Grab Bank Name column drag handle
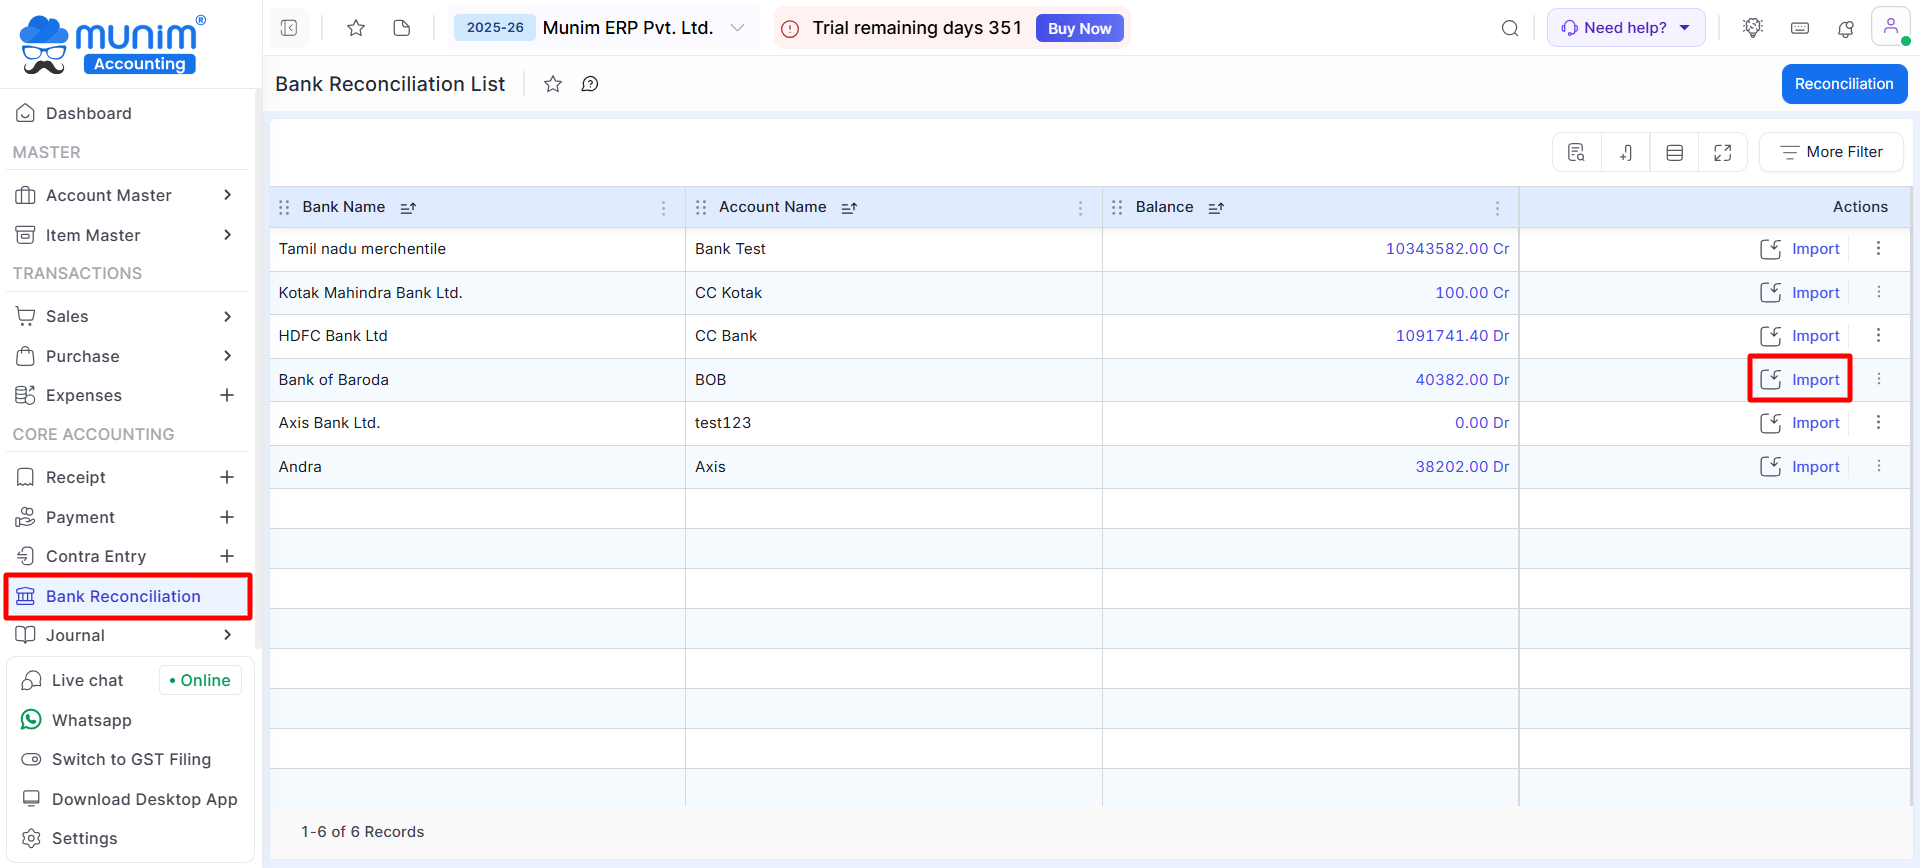This screenshot has width=1920, height=868. pos(284,207)
